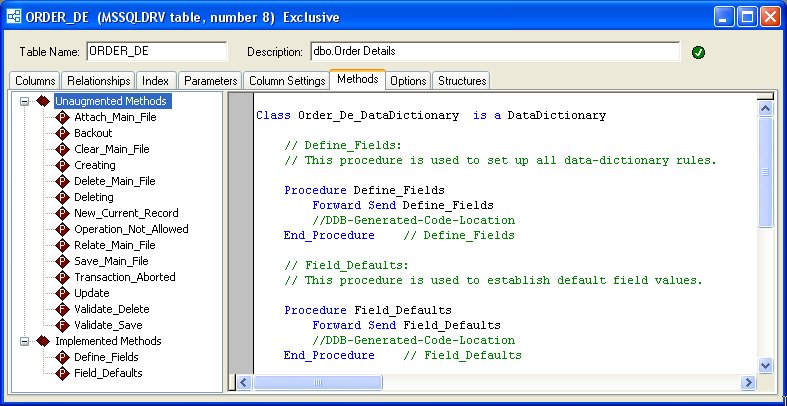Click the Table Name input field

[157, 51]
